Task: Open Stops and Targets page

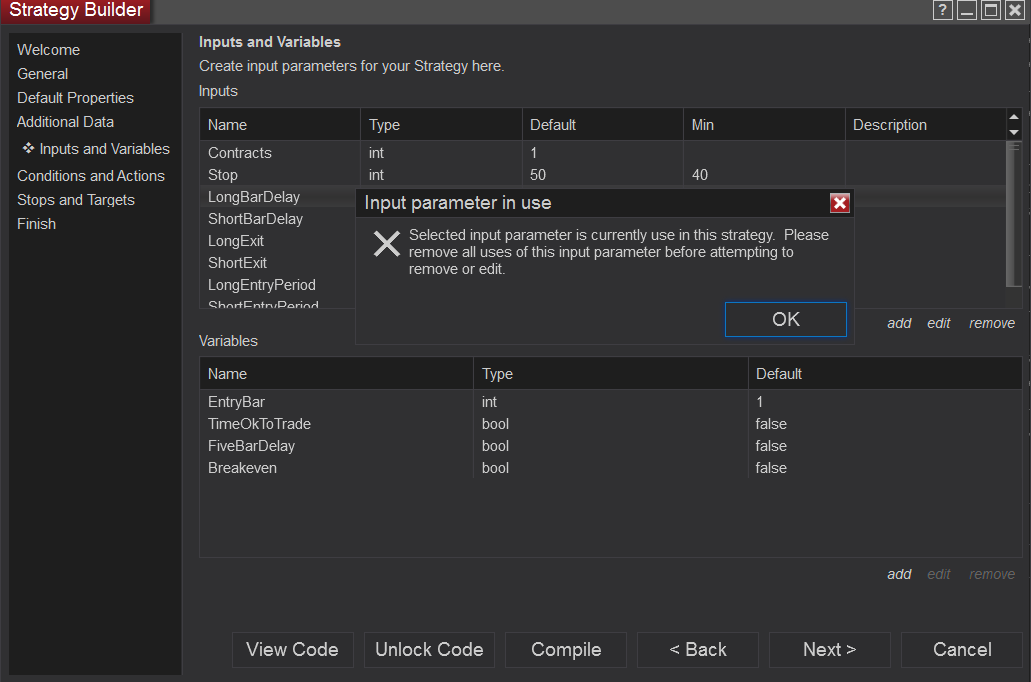Action: click(x=76, y=200)
